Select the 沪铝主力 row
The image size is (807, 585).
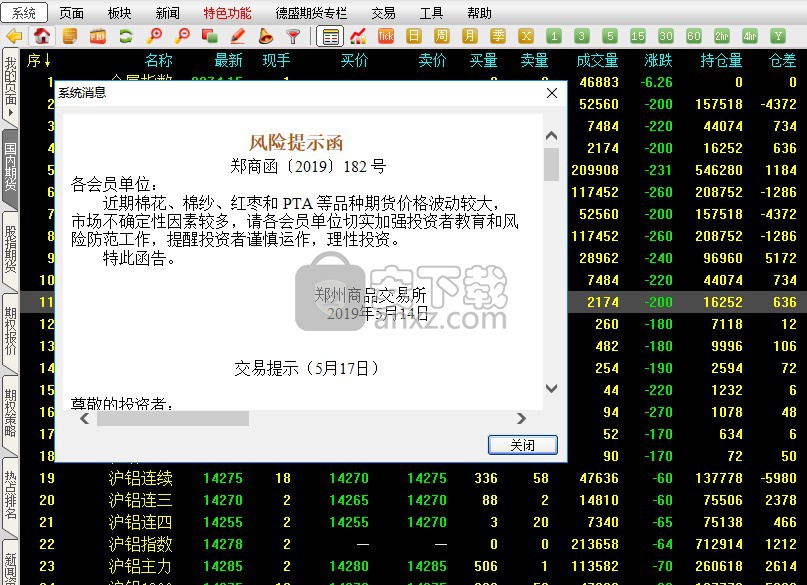pyautogui.click(x=413, y=566)
